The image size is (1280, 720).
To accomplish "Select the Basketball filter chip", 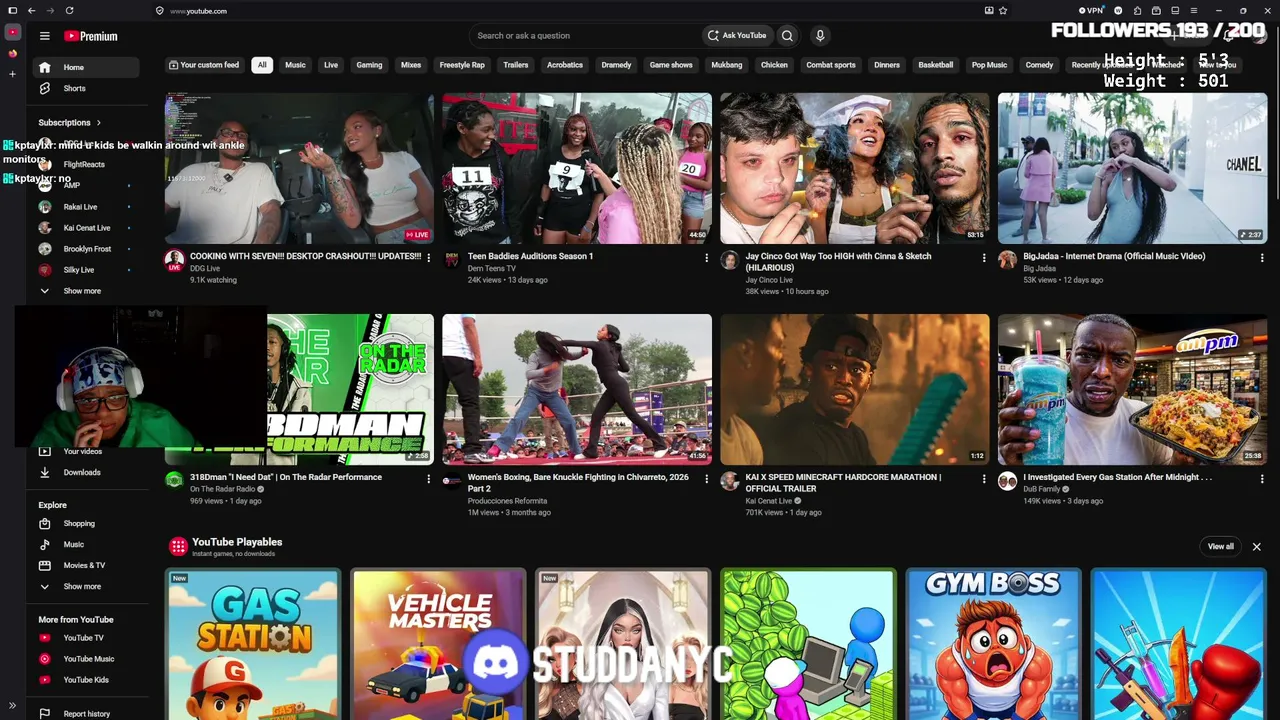I will click(936, 65).
